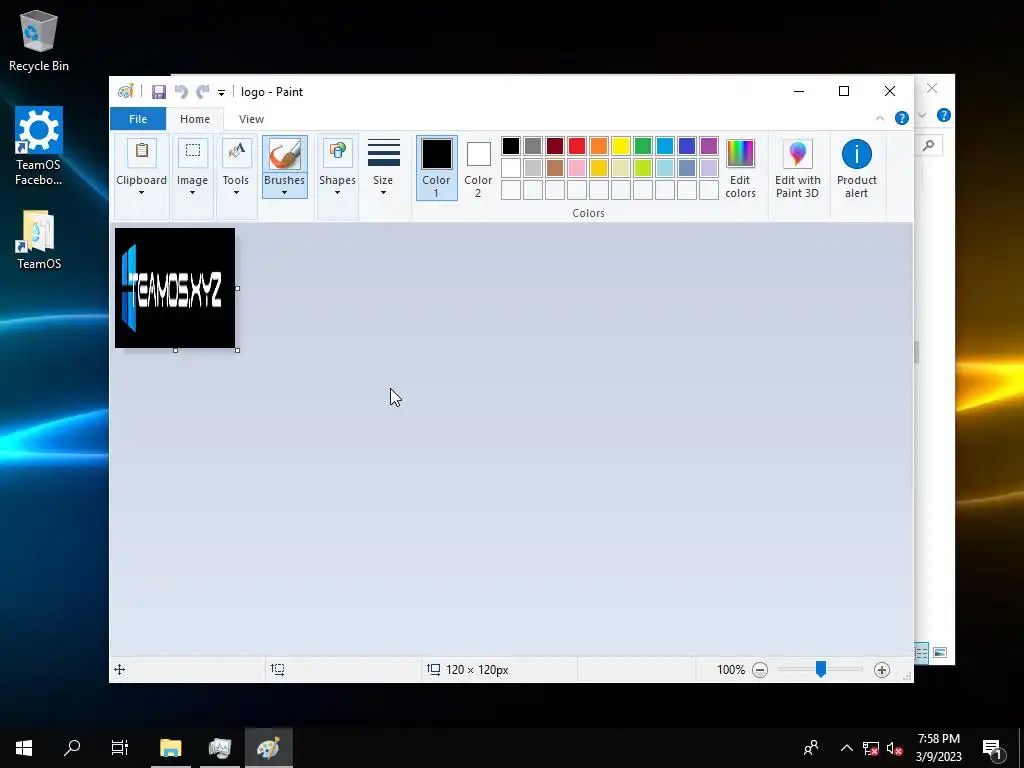The height and width of the screenshot is (768, 1024).
Task: Expand the Clipboard dropdown arrow
Action: [141, 193]
